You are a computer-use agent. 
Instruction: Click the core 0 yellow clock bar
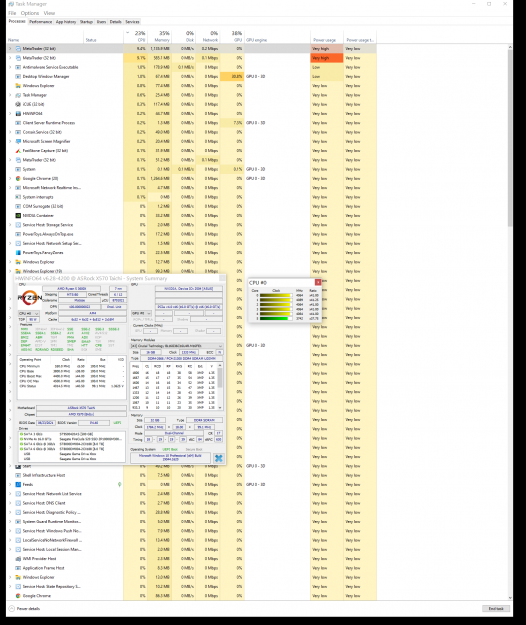(275, 295)
